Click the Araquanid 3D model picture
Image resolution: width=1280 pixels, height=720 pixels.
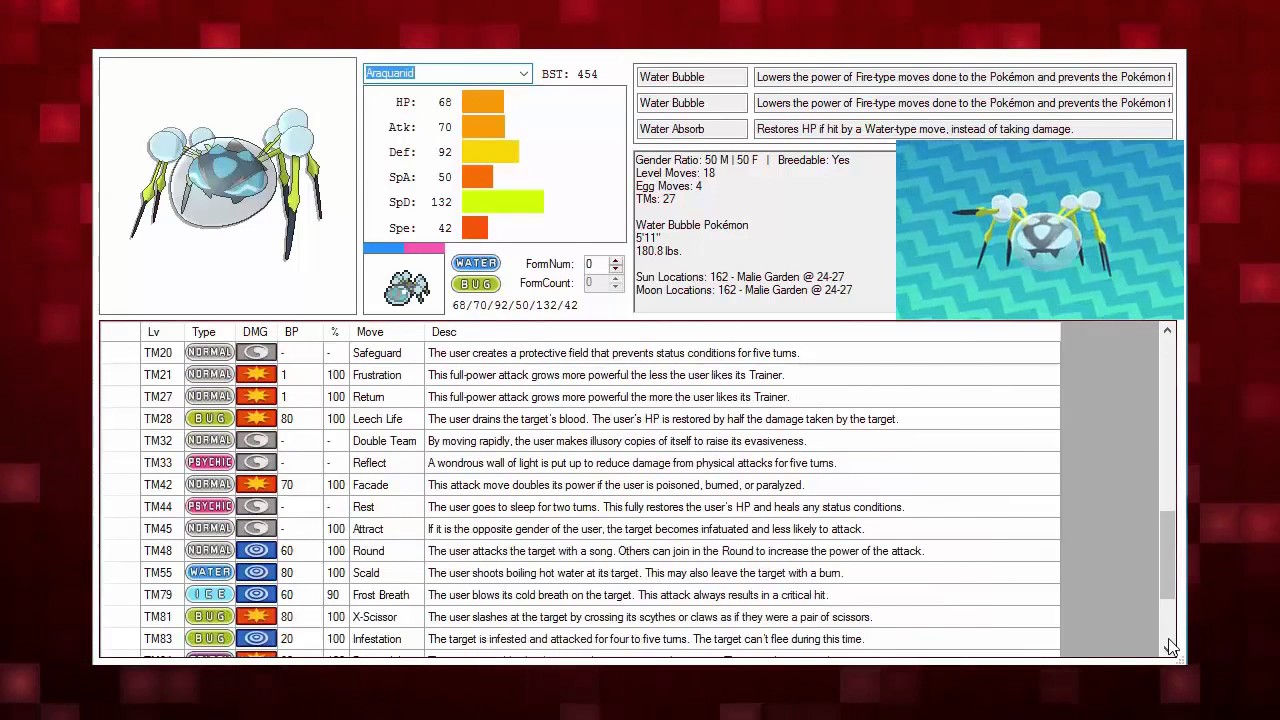pos(1039,229)
